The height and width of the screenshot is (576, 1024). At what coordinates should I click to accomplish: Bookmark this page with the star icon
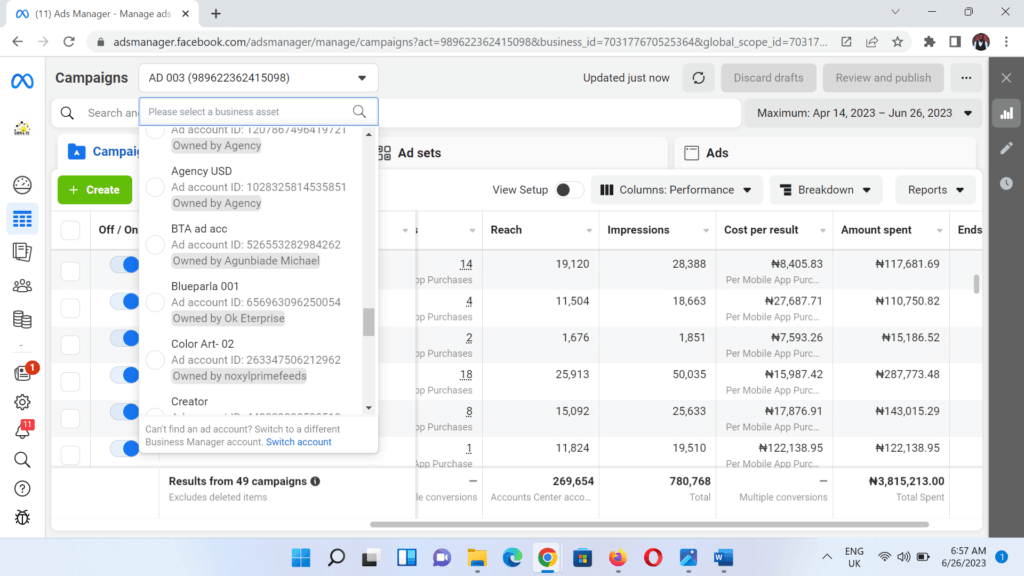click(x=898, y=42)
